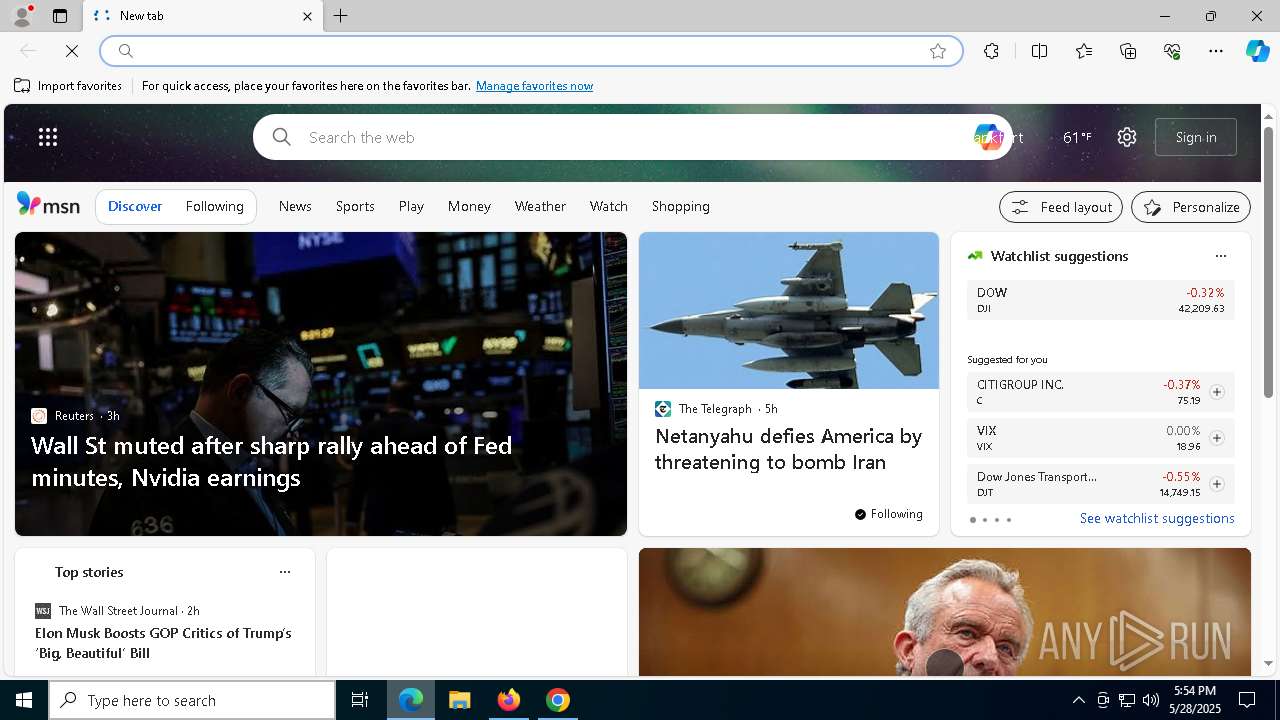Launch Firefox from taskbar

click(x=509, y=700)
